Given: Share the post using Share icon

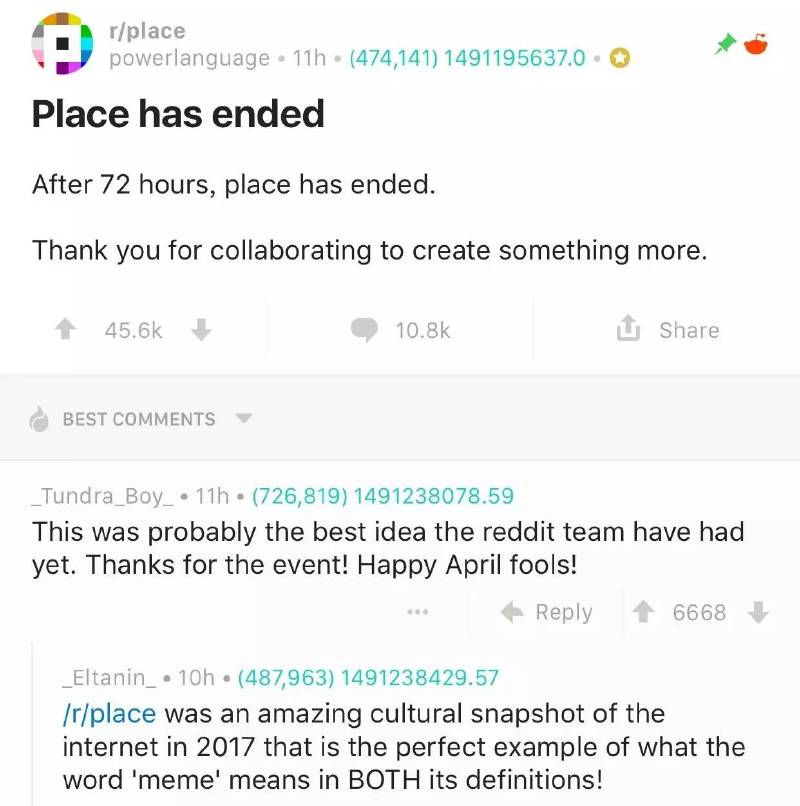Looking at the screenshot, I should 627,329.
